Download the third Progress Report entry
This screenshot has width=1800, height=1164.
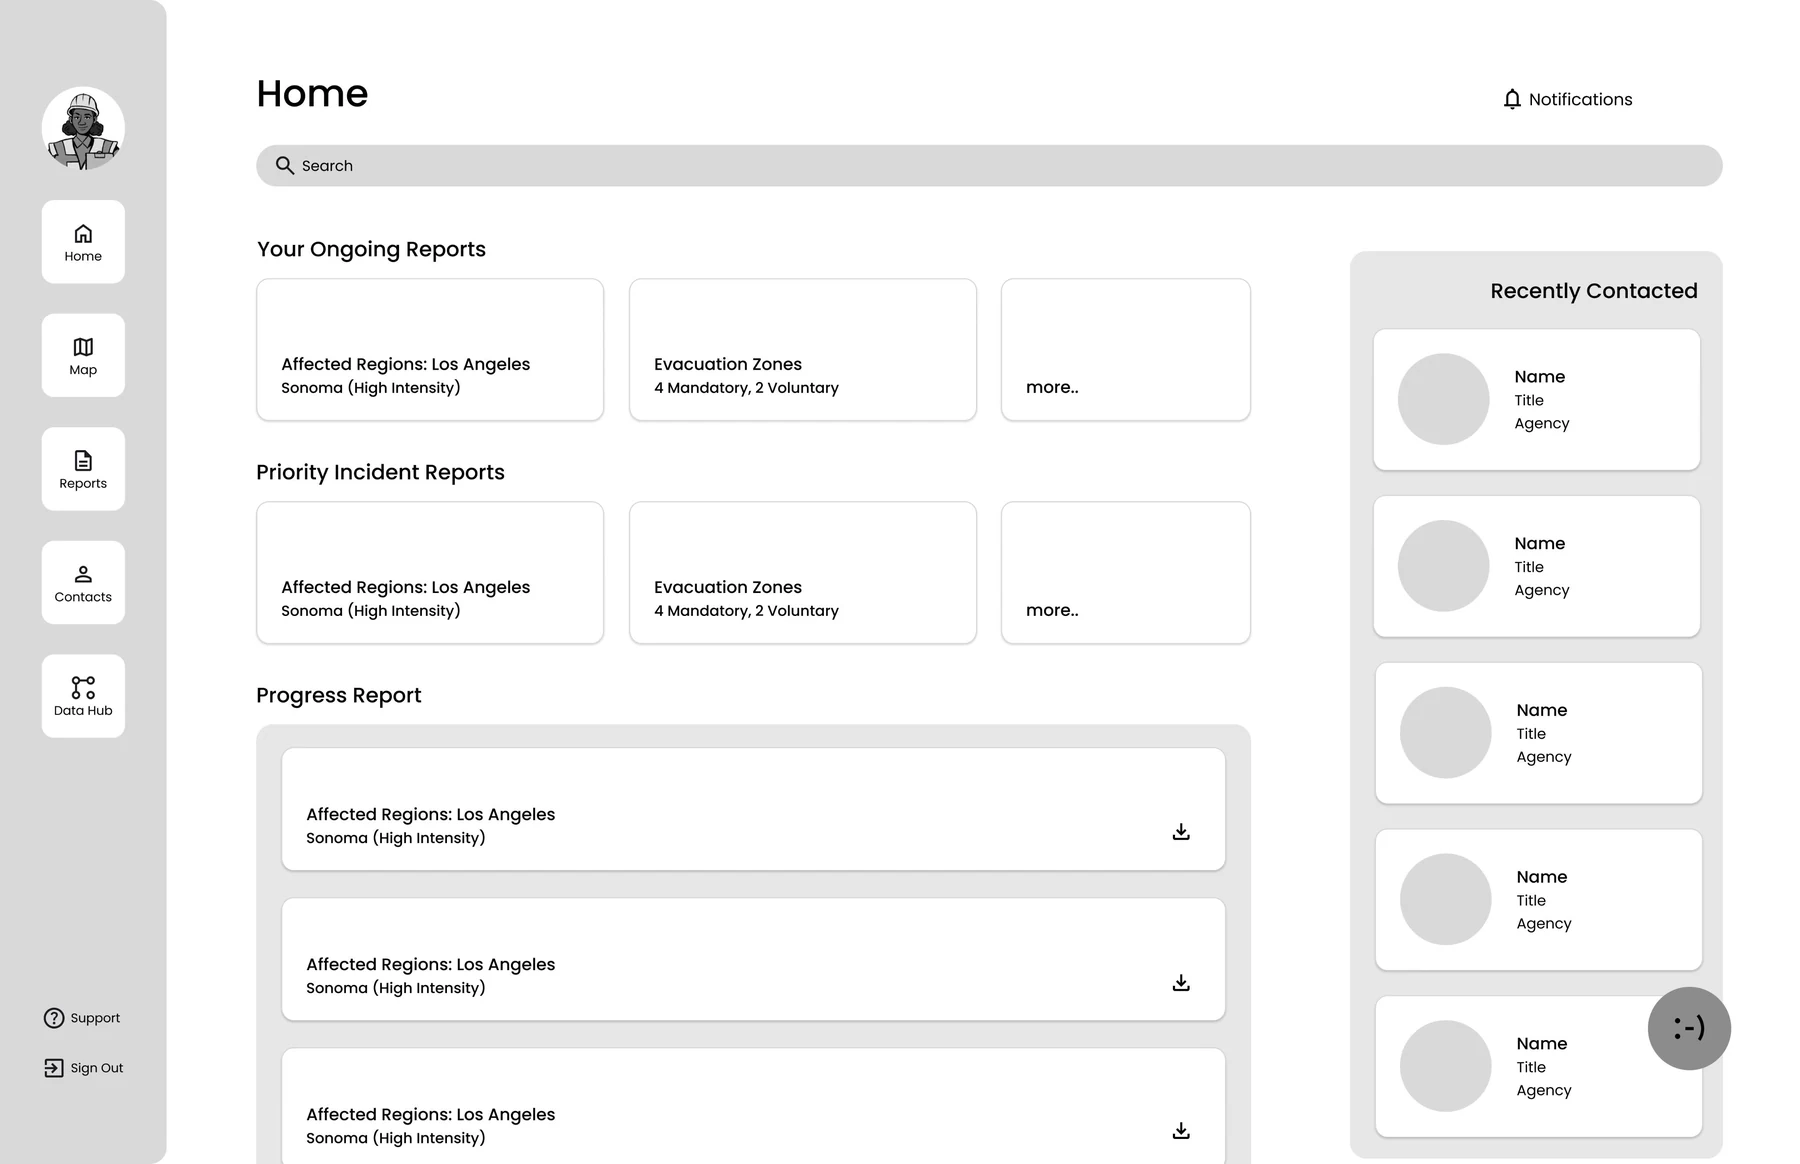tap(1181, 1131)
